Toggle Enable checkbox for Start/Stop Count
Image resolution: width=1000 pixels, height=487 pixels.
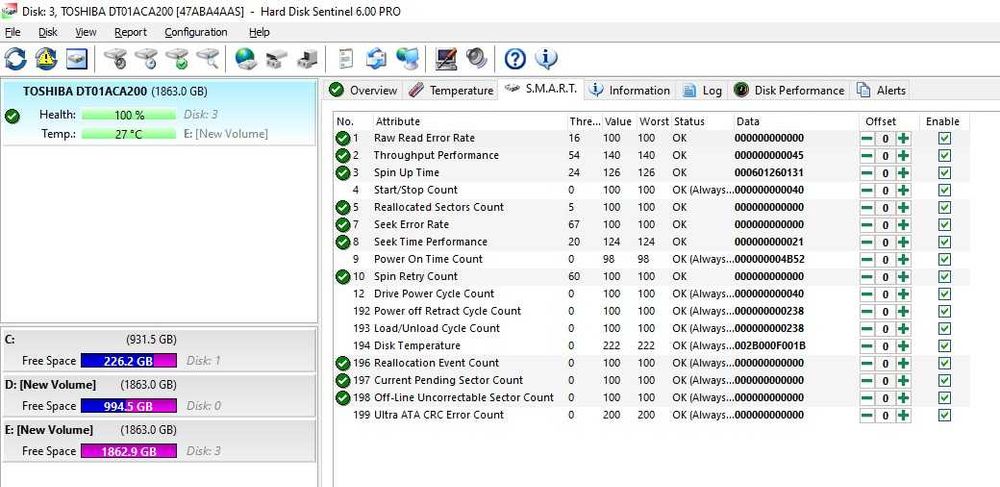click(945, 190)
